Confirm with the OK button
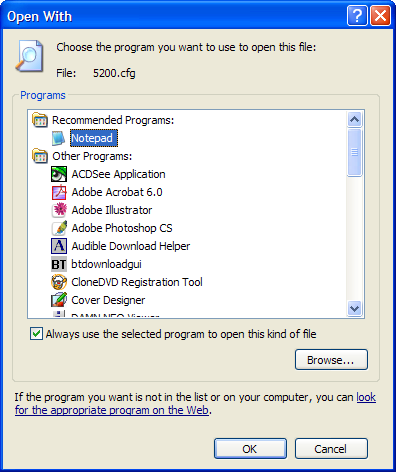This screenshot has width=396, height=472. tap(250, 449)
